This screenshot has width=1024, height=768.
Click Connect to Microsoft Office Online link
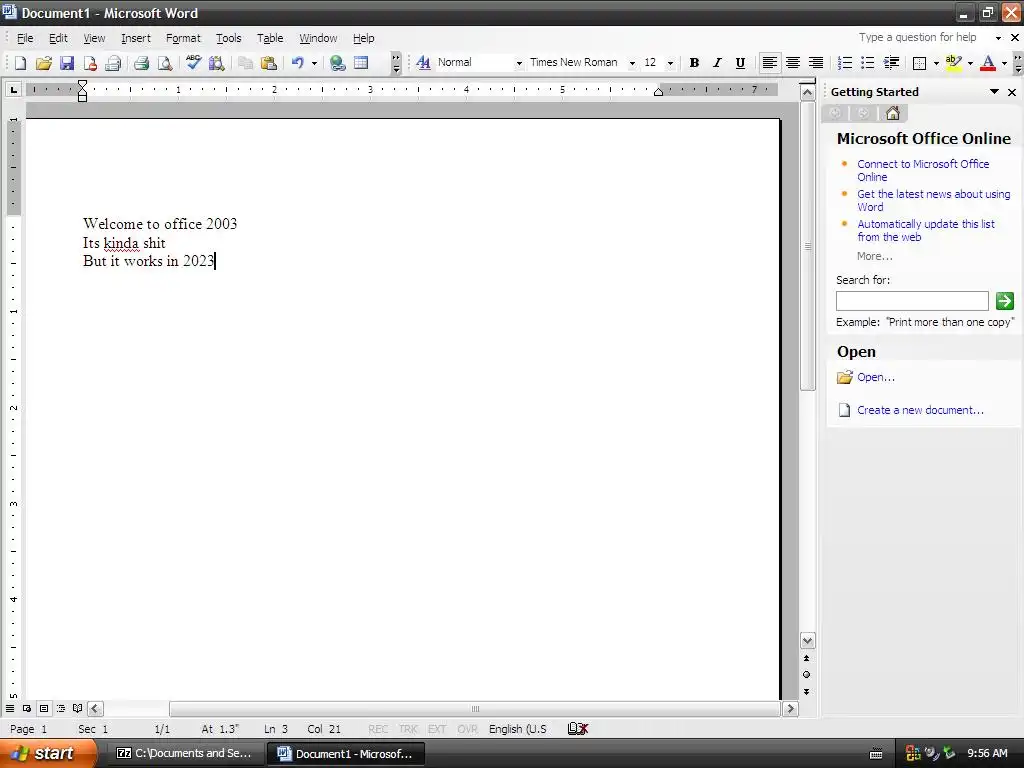click(x=923, y=170)
